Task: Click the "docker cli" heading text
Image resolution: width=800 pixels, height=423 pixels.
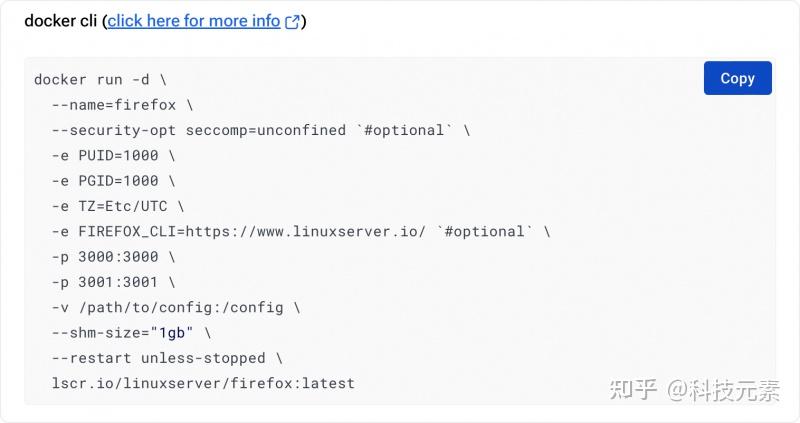Action: (x=60, y=21)
